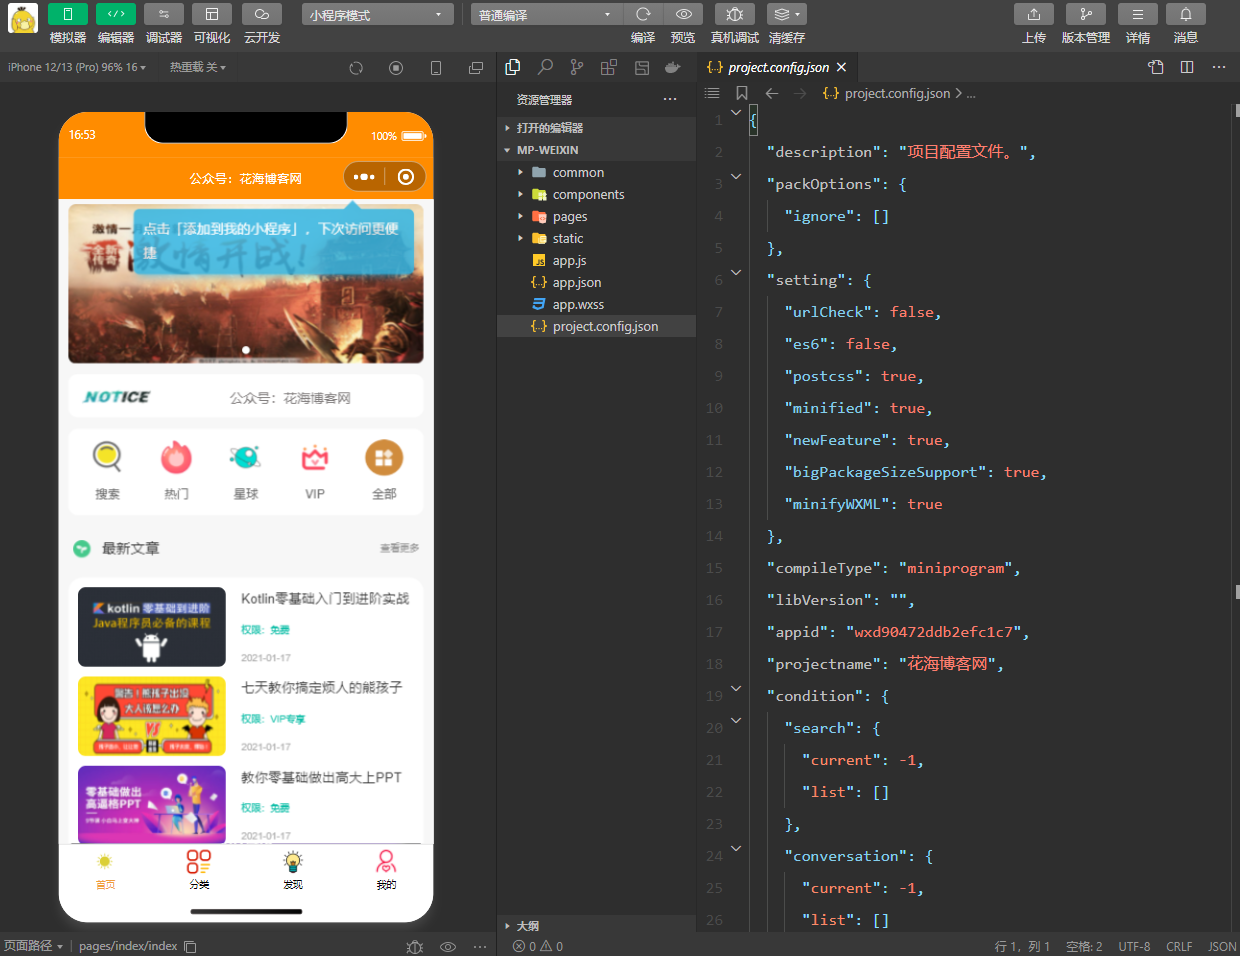Open version management
The image size is (1240, 956).
tap(1086, 14)
